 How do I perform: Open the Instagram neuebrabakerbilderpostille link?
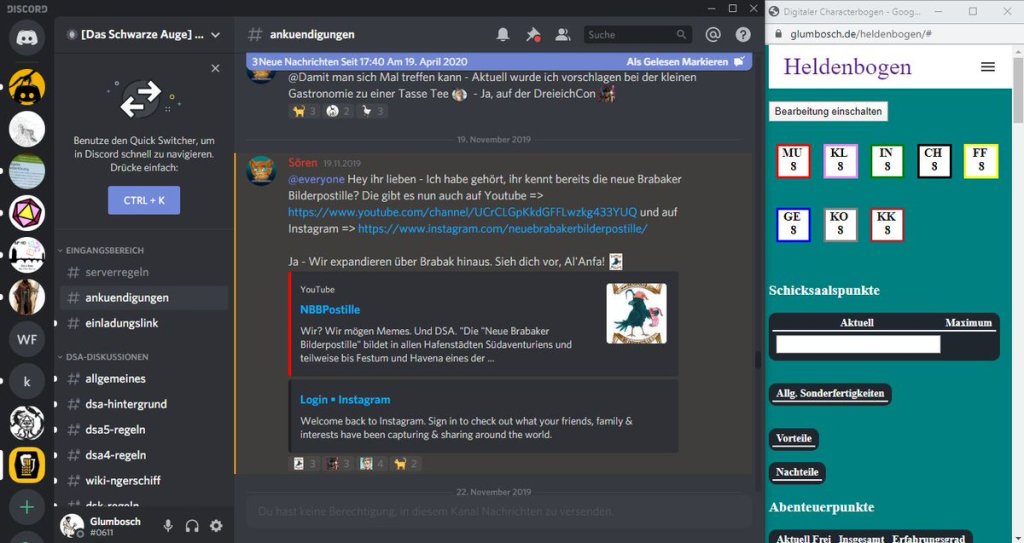click(x=502, y=228)
